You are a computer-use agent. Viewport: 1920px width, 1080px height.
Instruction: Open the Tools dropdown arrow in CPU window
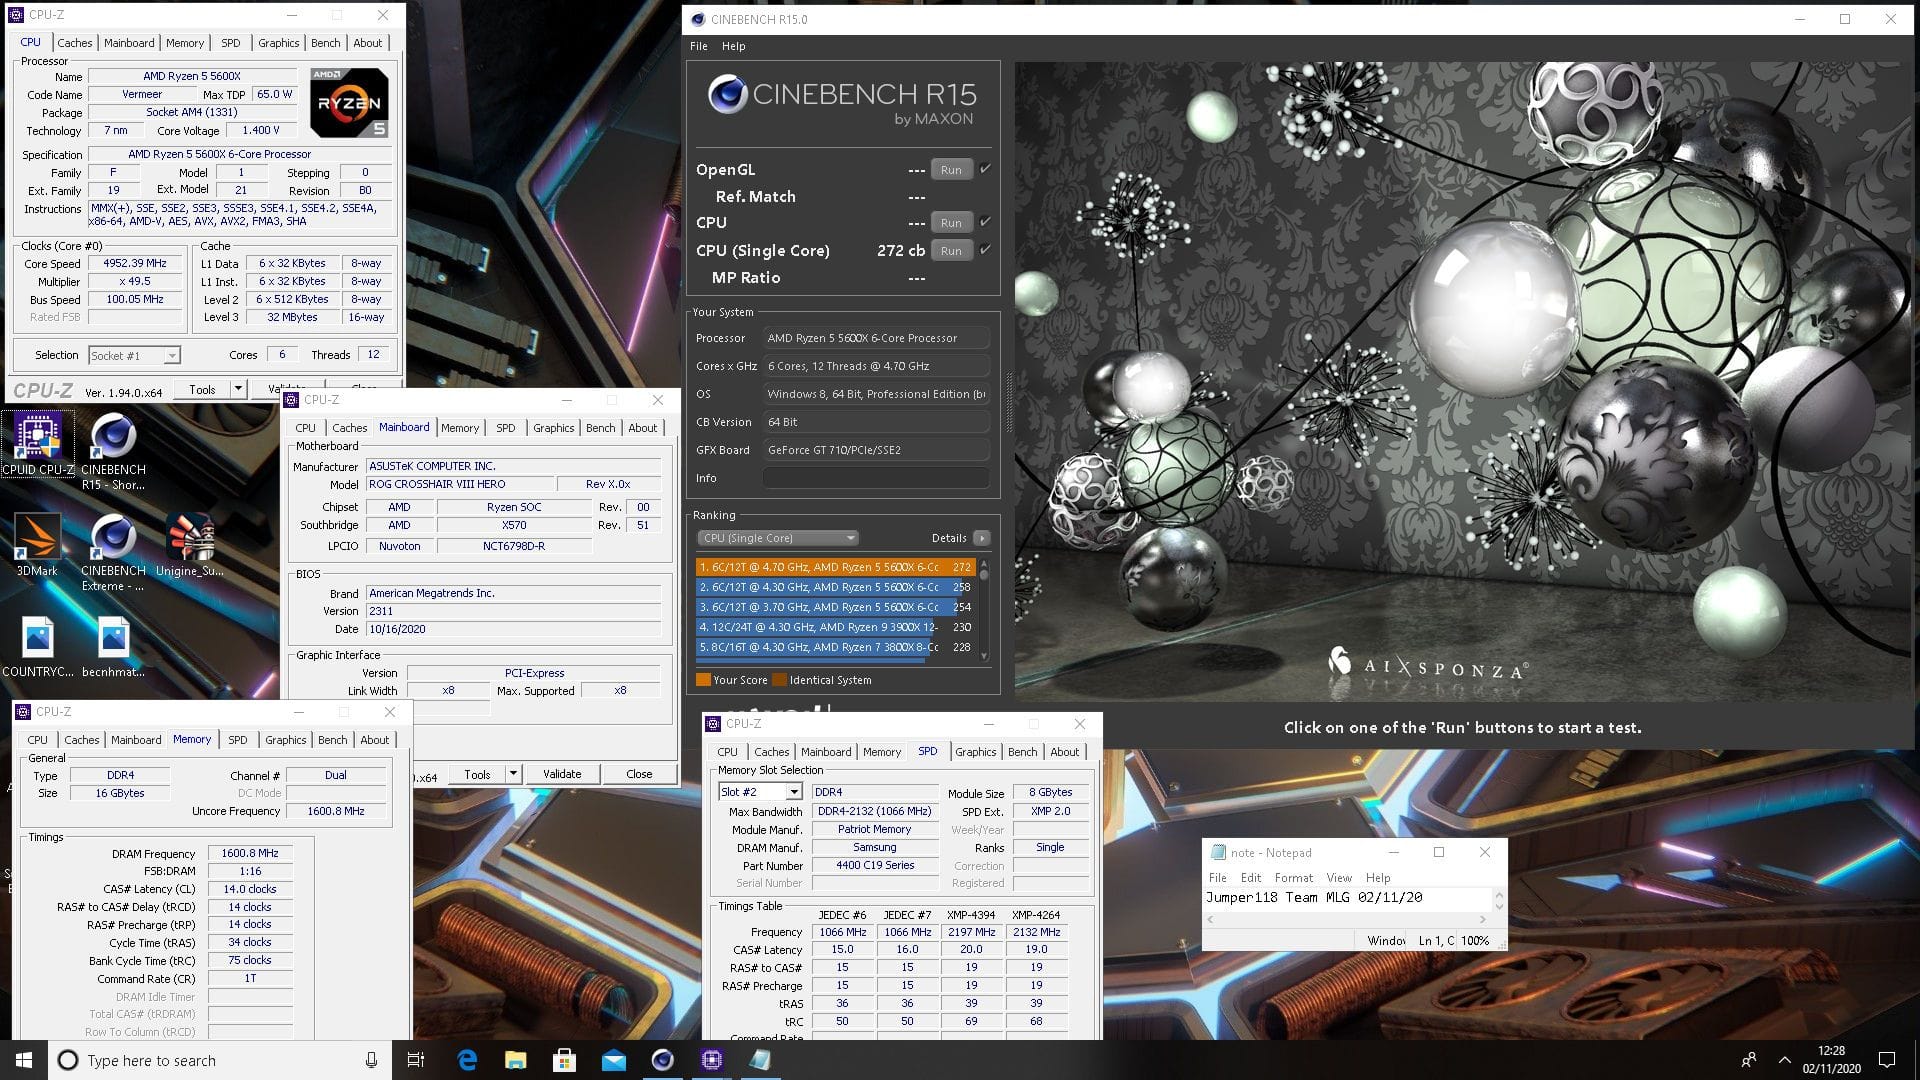pyautogui.click(x=238, y=389)
